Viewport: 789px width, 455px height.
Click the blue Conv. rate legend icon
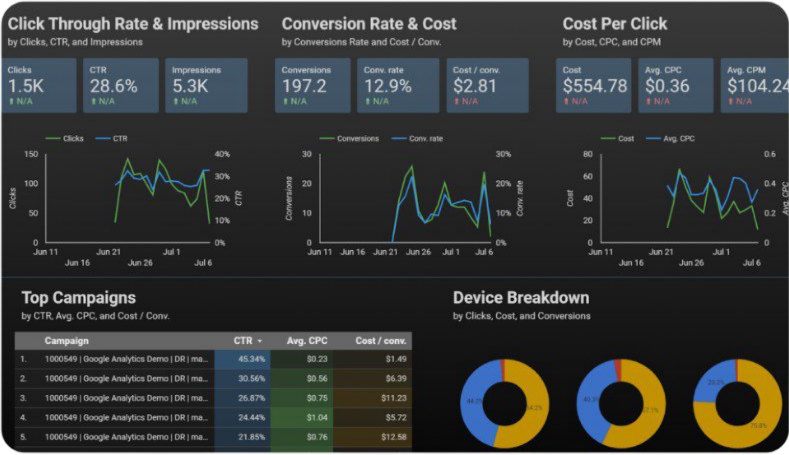(x=398, y=138)
